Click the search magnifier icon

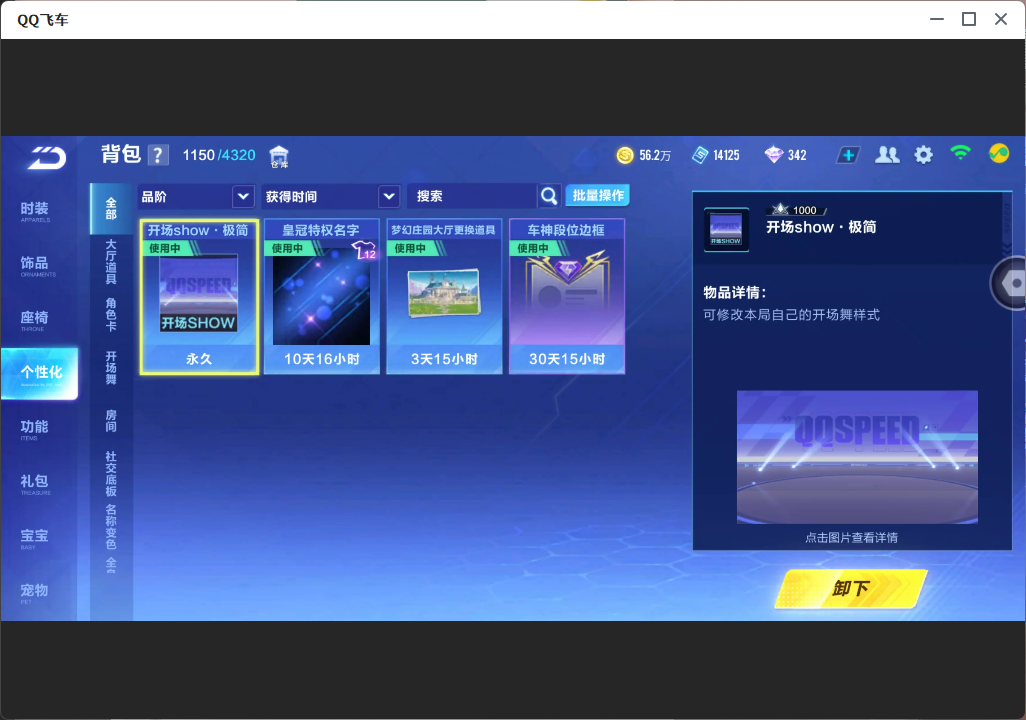tap(549, 196)
